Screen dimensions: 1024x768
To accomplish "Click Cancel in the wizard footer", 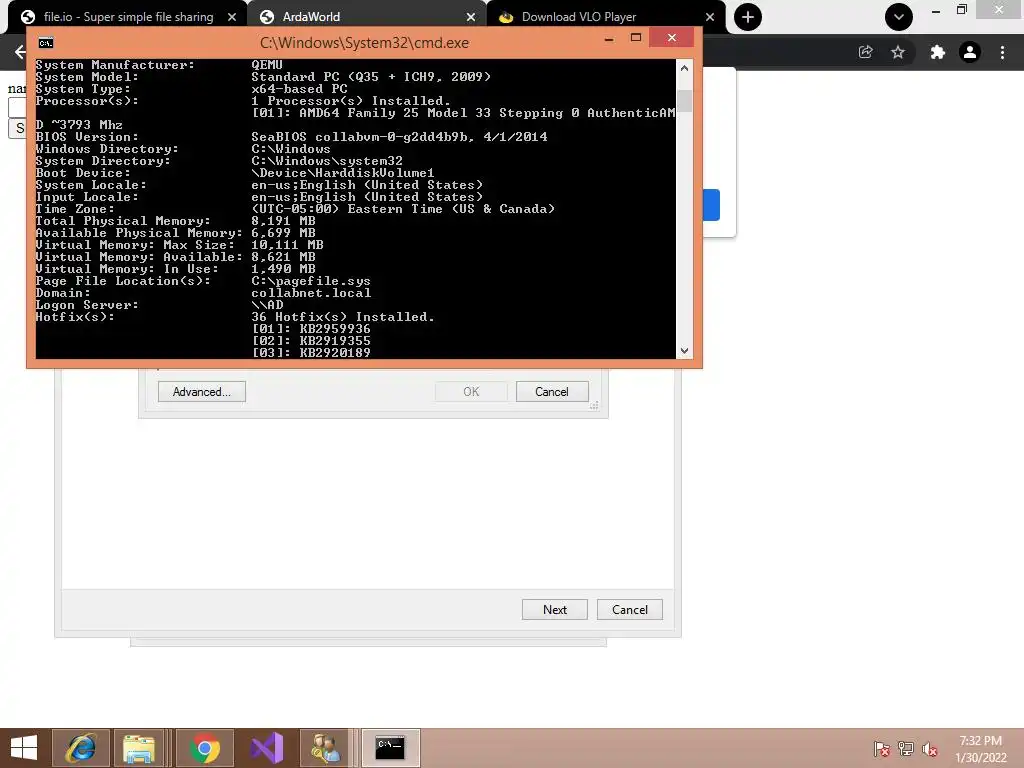I will pyautogui.click(x=630, y=609).
